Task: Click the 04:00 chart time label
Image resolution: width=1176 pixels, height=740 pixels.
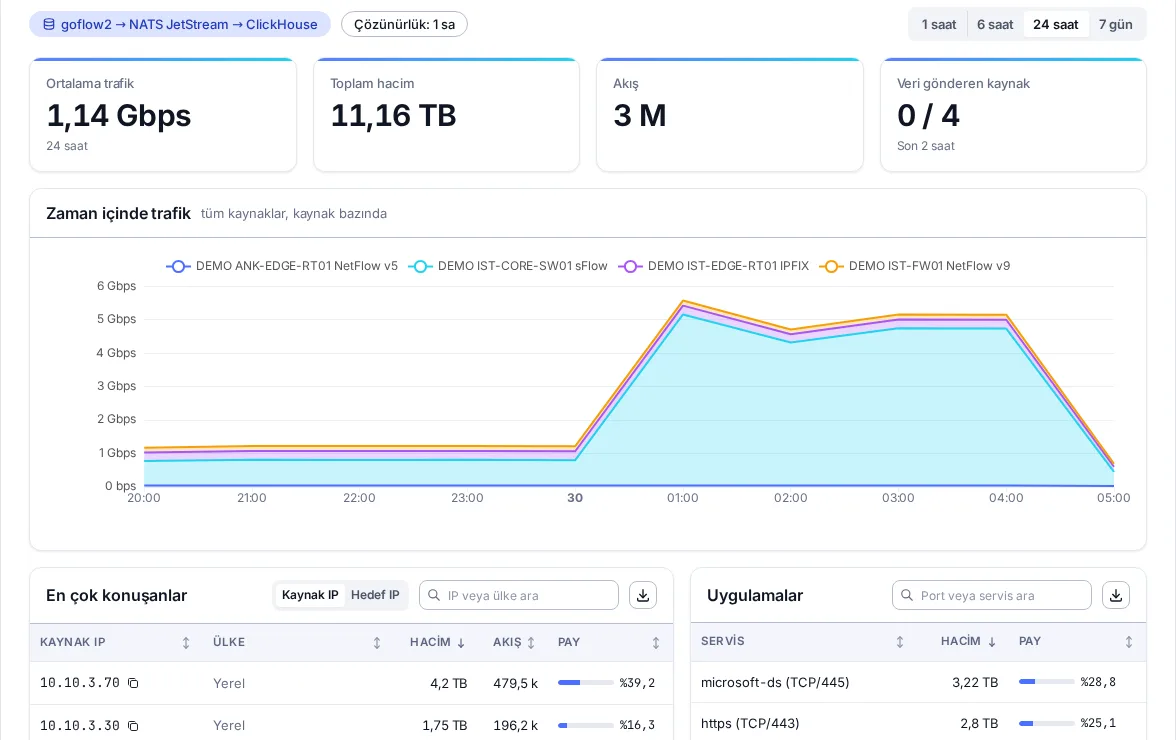Action: 1006,498
